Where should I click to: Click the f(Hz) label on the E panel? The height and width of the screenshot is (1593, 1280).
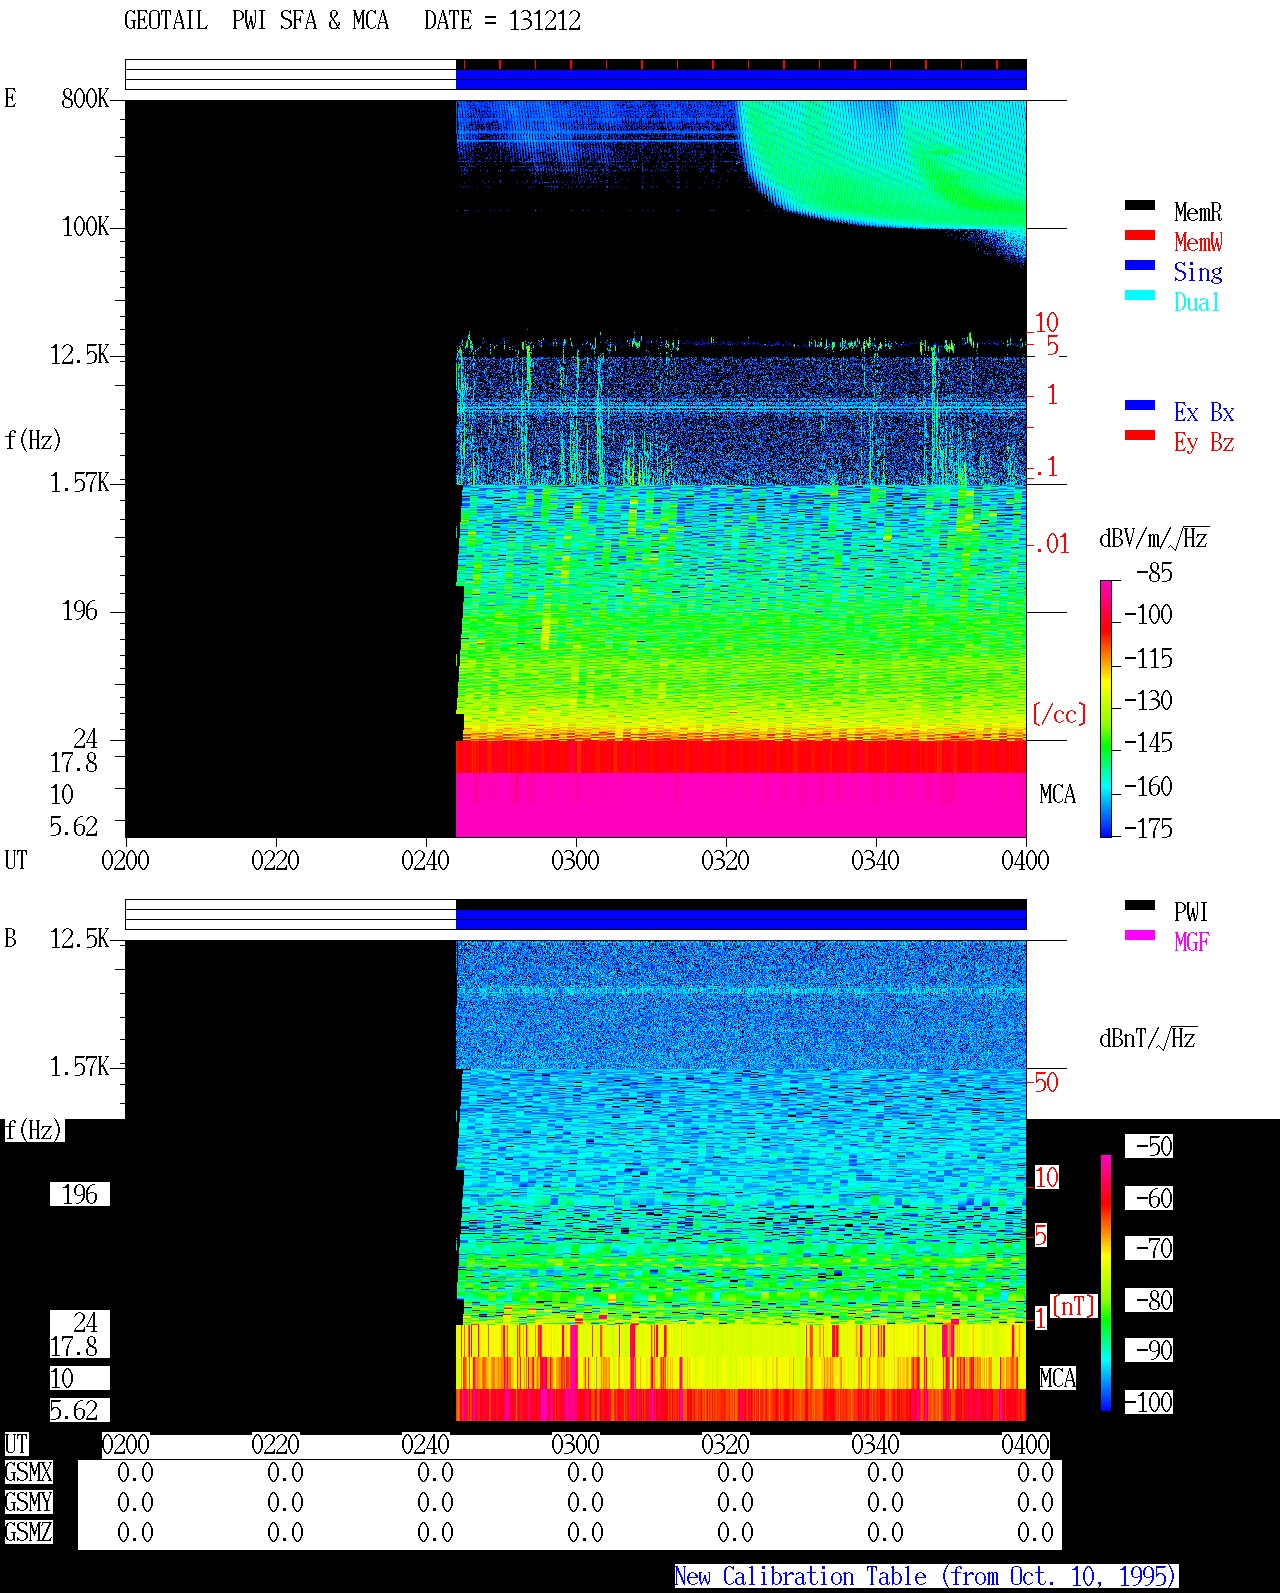pyautogui.click(x=33, y=440)
